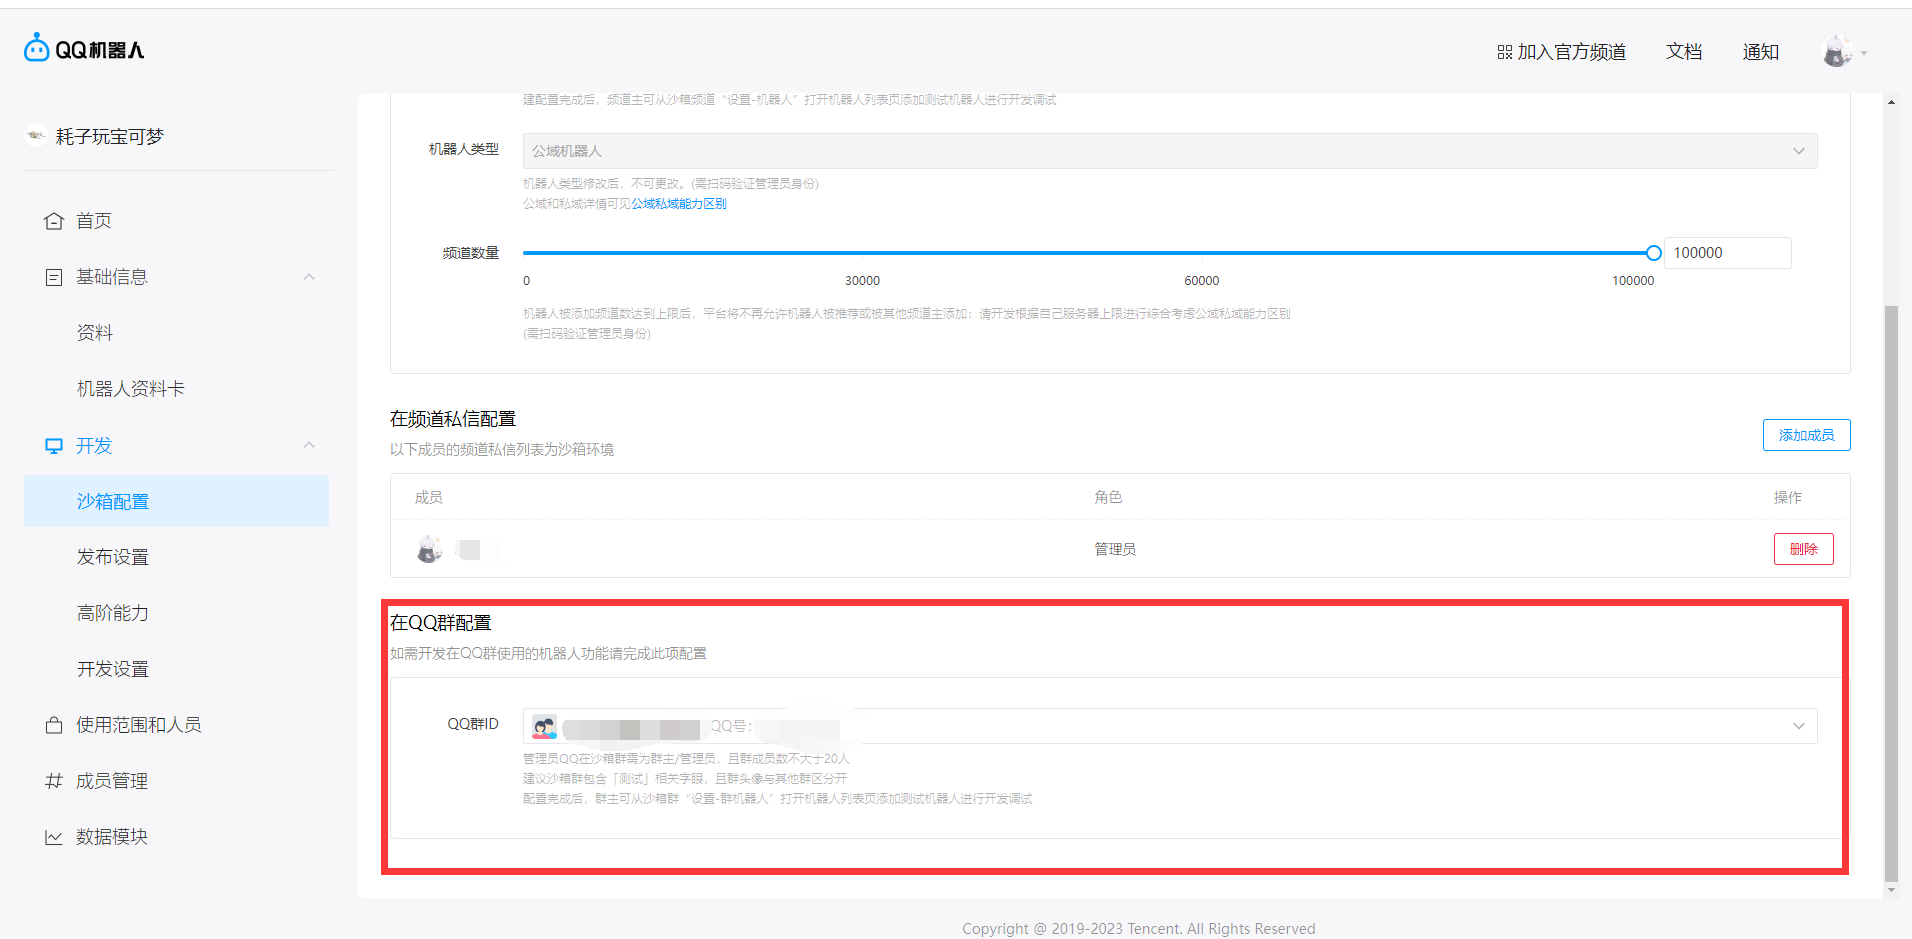Collapse the 基础信息 section chevron
The image size is (1912, 939).
[x=309, y=277]
